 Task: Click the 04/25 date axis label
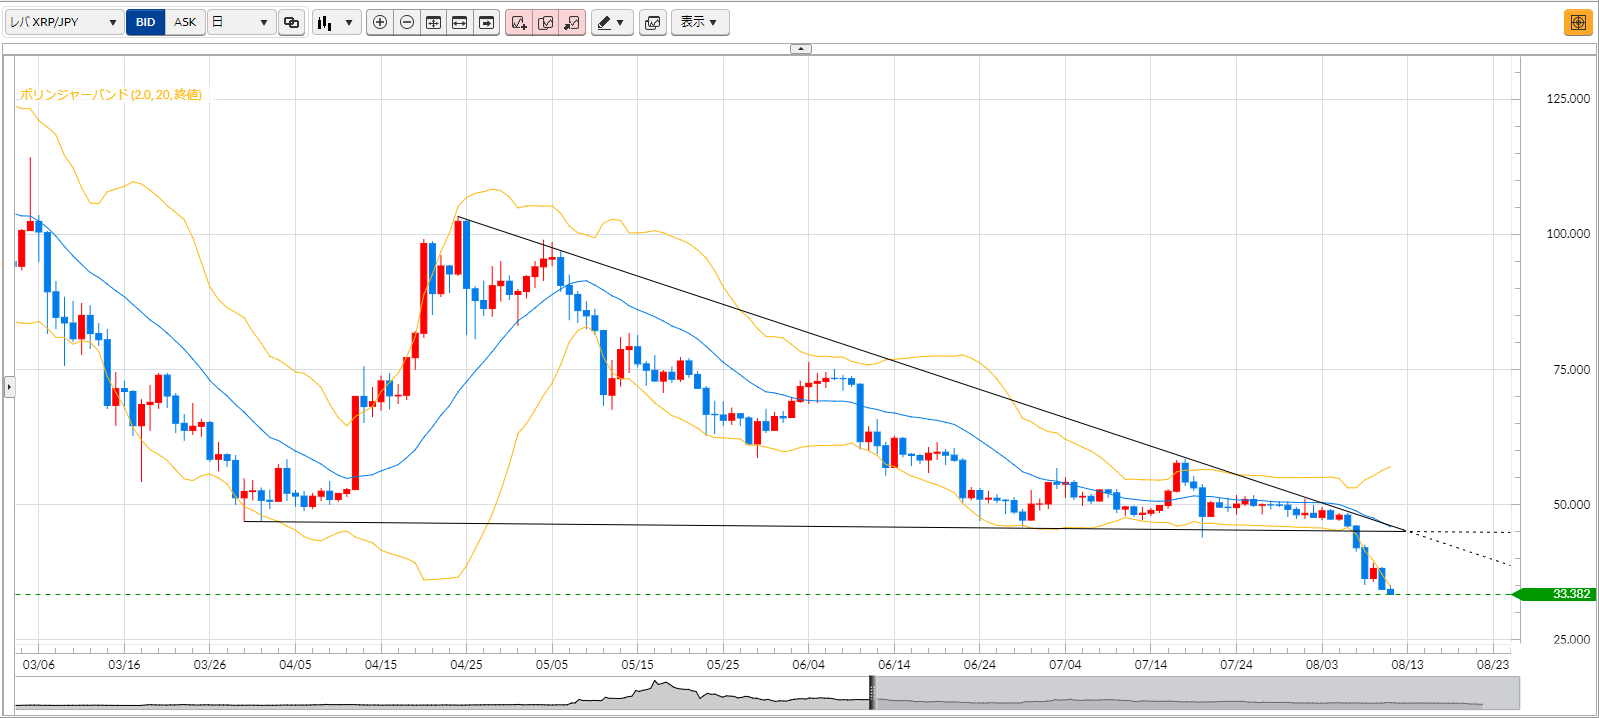click(466, 665)
